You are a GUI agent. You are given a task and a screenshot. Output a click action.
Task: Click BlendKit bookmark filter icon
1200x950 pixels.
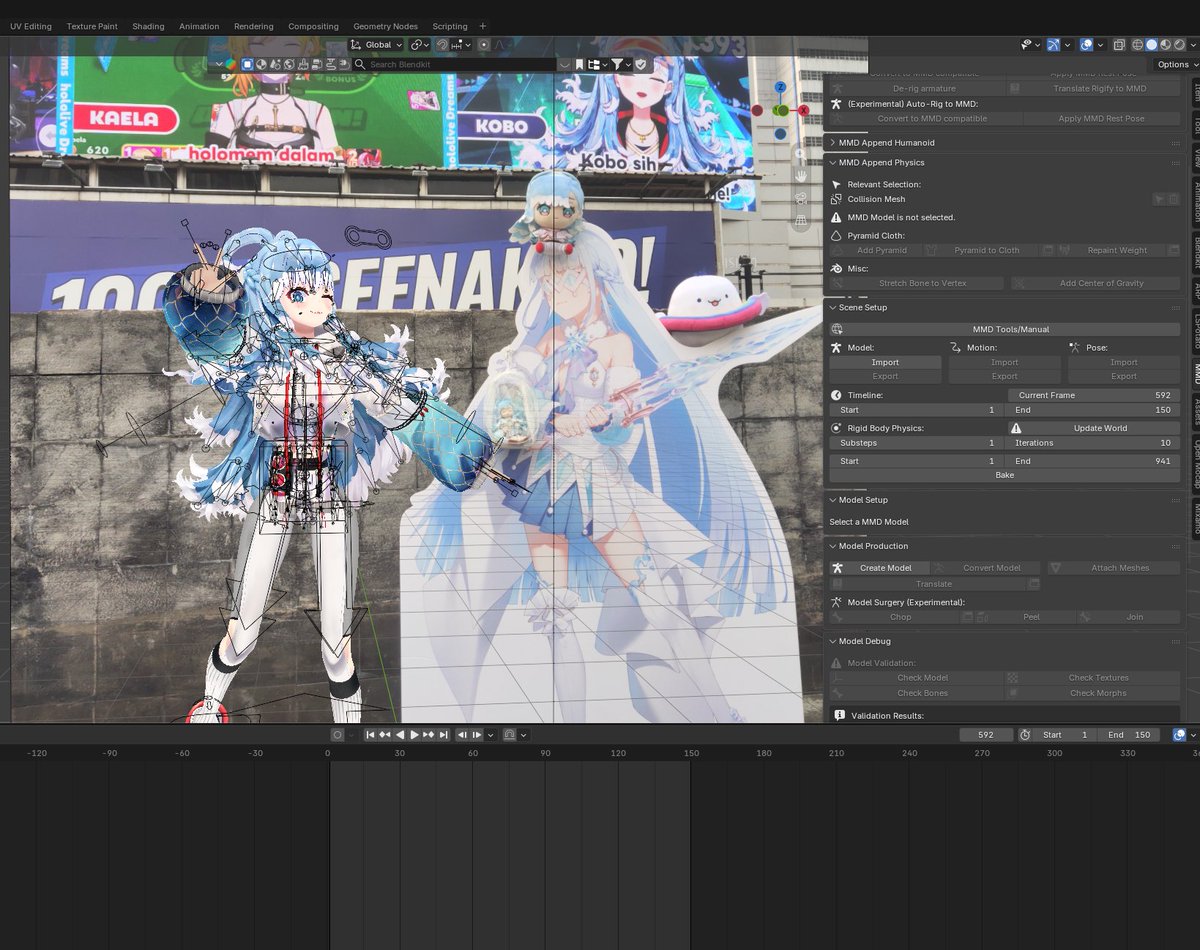(x=579, y=64)
